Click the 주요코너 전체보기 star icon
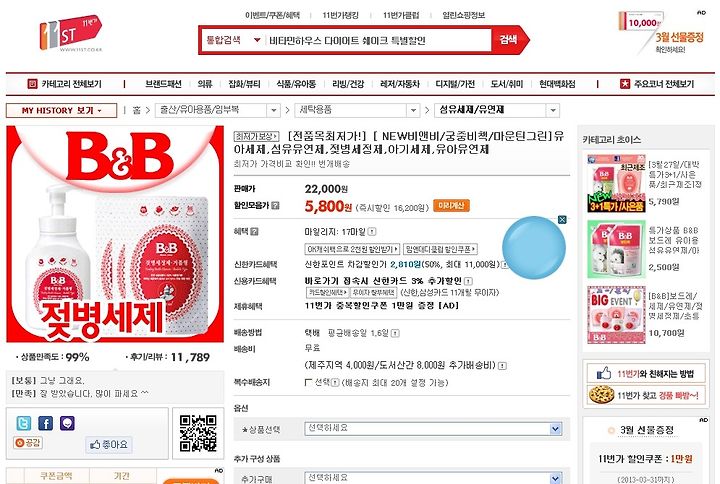Viewport: 720px width, 484px height. tap(625, 84)
